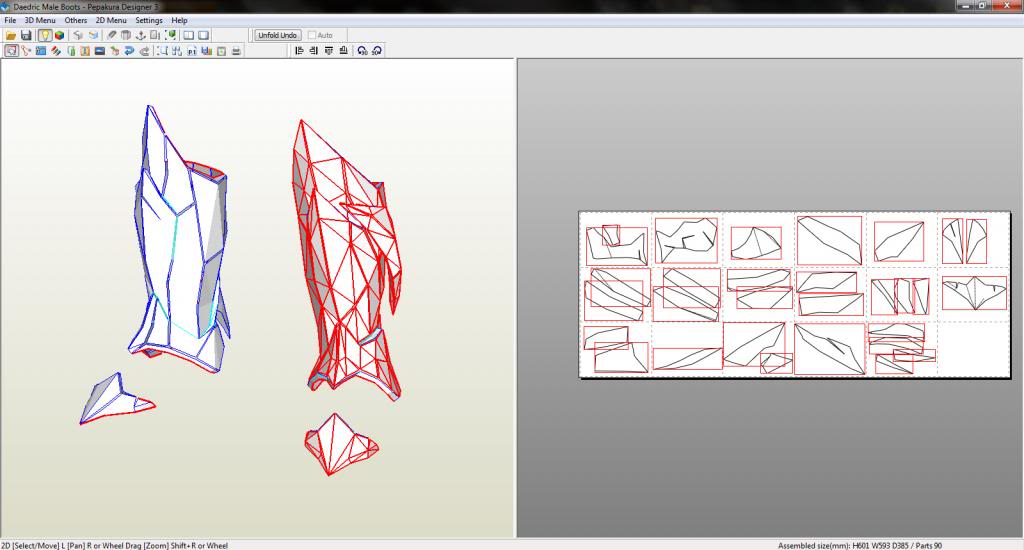Open the 2D Menu
The width and height of the screenshot is (1024, 550).
[x=111, y=20]
